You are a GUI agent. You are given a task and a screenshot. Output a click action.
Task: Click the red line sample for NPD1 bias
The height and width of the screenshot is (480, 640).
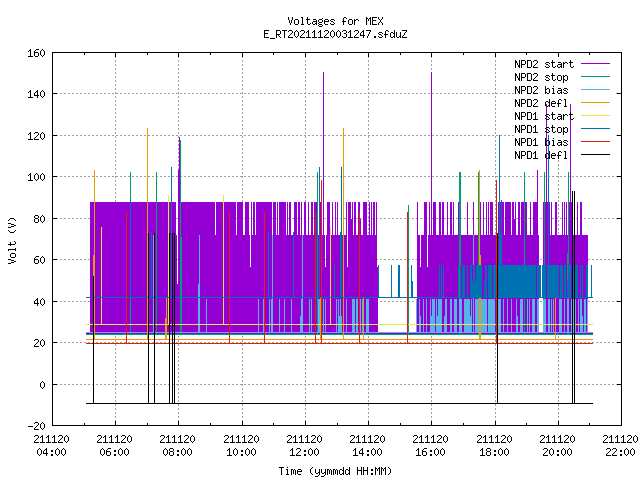coord(595,142)
